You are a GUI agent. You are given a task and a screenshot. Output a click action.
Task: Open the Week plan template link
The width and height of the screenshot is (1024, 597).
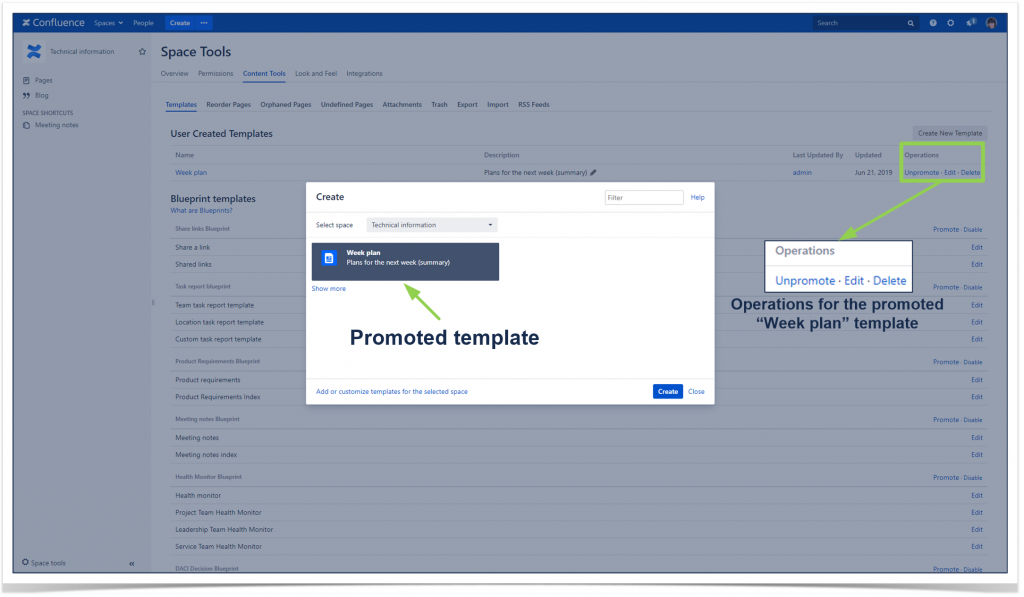coord(190,172)
